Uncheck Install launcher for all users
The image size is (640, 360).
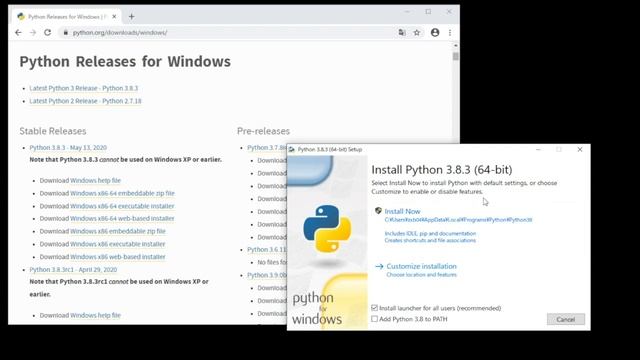374,308
